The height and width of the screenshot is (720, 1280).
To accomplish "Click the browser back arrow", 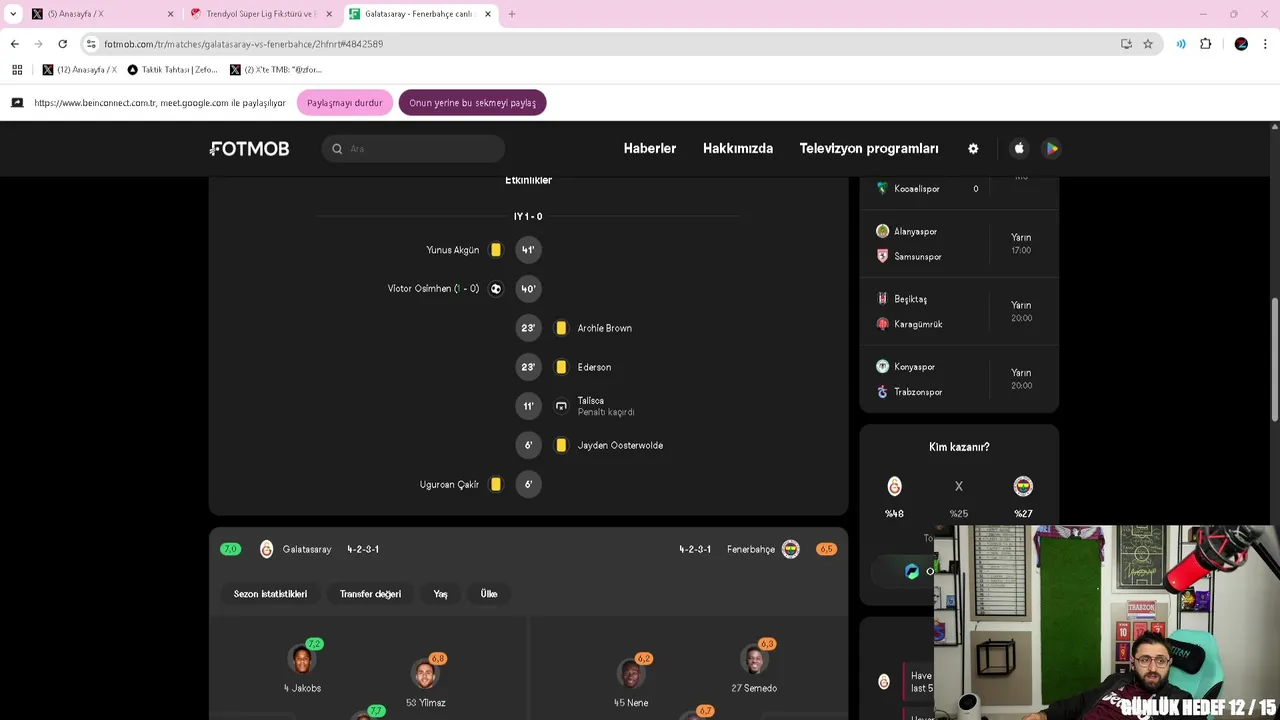I will coord(14,44).
